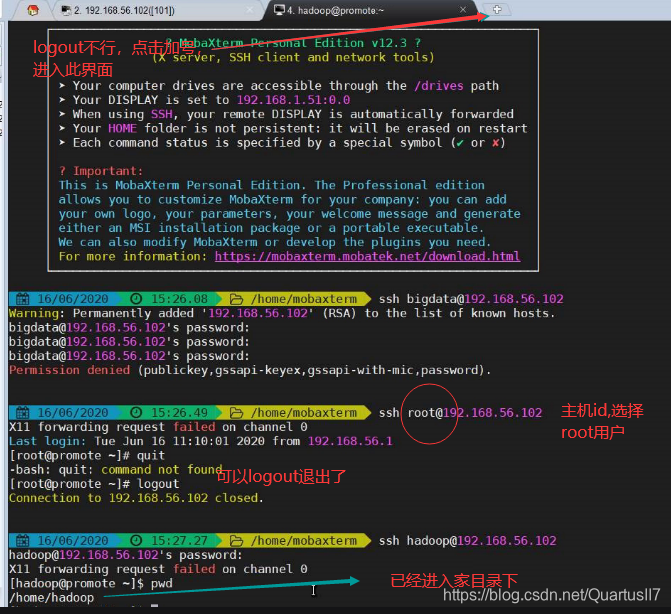
Task: Open a new tab with plus button
Action: [x=497, y=9]
